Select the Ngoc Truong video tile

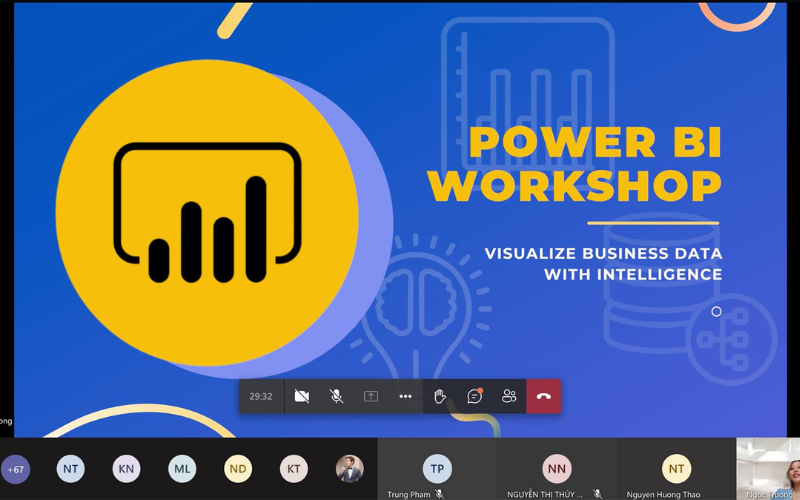[x=768, y=469]
